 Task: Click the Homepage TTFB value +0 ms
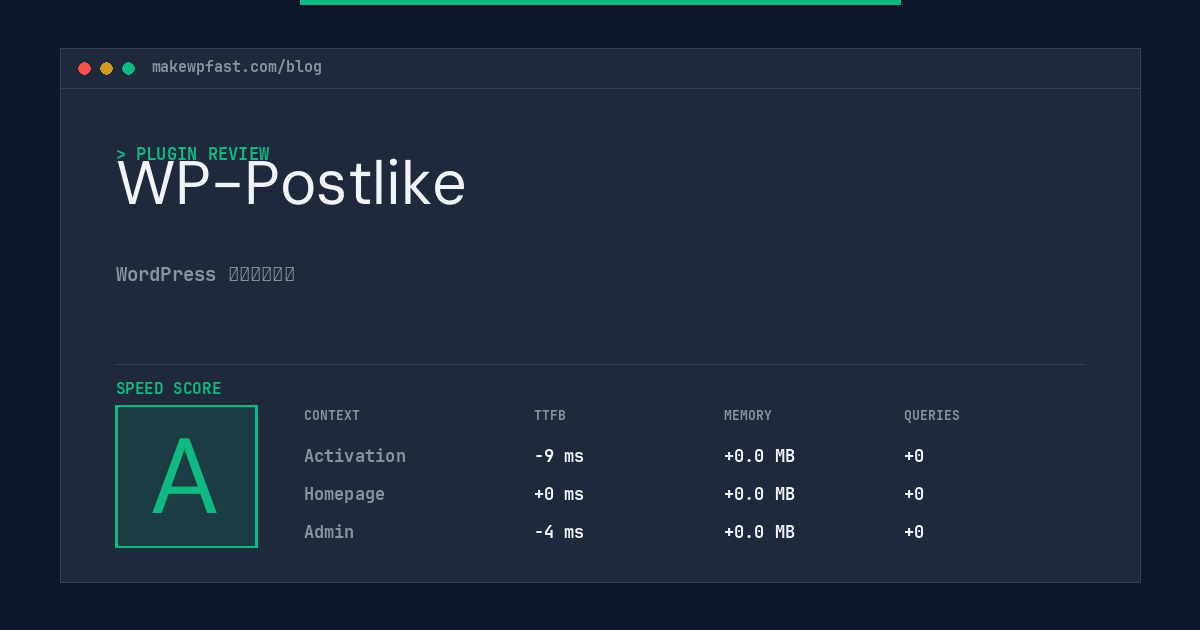tap(559, 494)
